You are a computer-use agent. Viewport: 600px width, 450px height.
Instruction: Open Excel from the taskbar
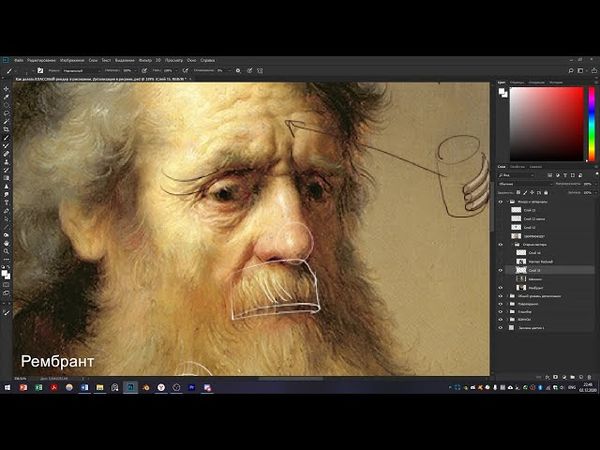pyautogui.click(x=39, y=388)
